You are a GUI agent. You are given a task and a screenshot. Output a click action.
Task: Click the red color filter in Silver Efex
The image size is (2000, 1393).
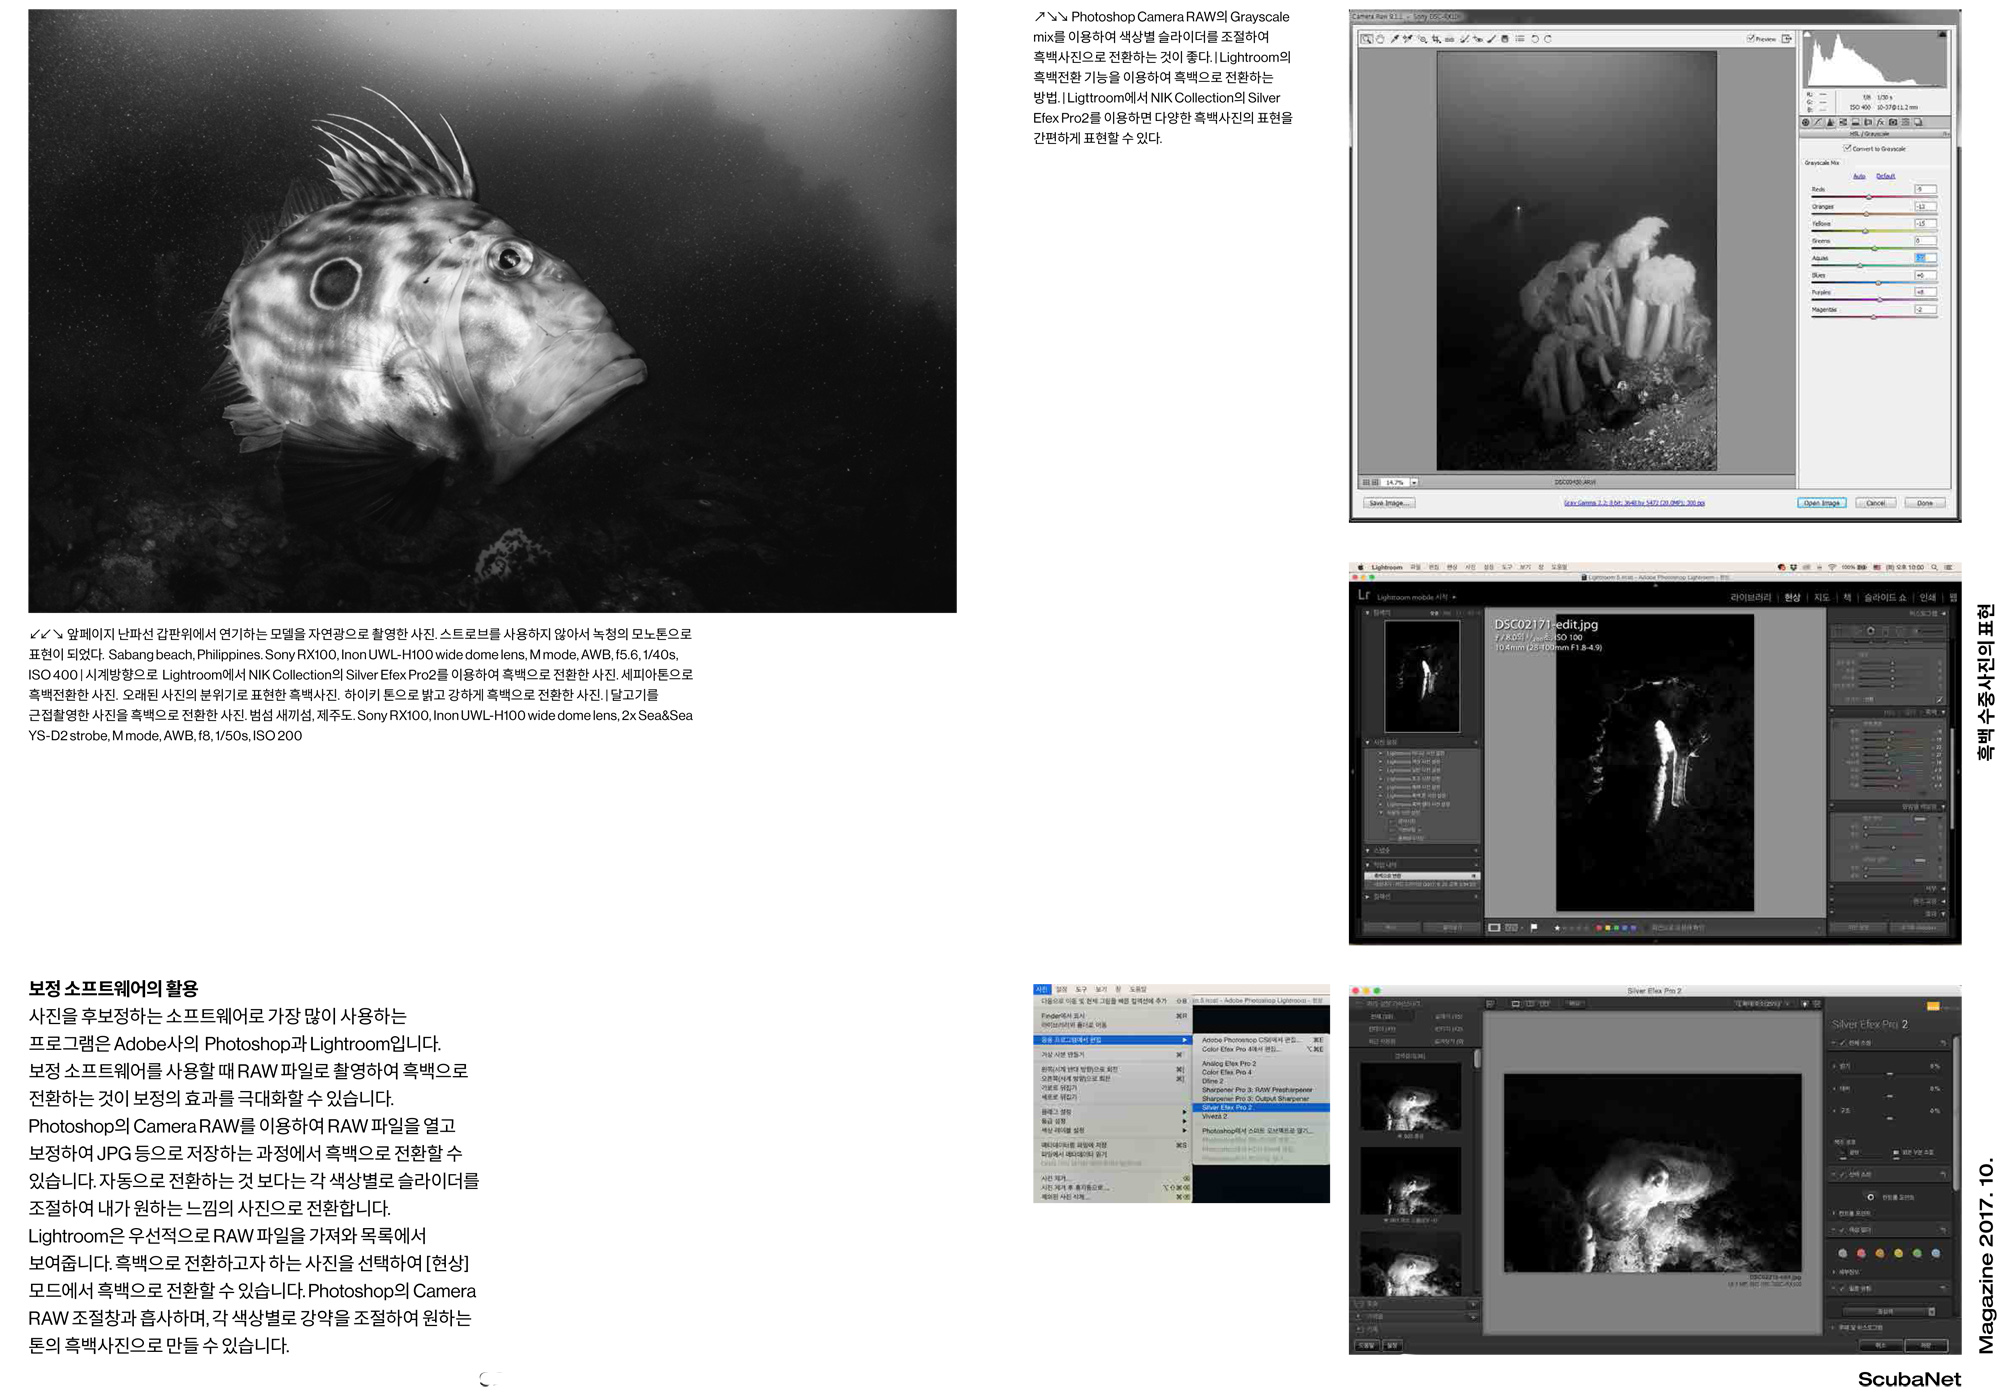coord(1861,1253)
